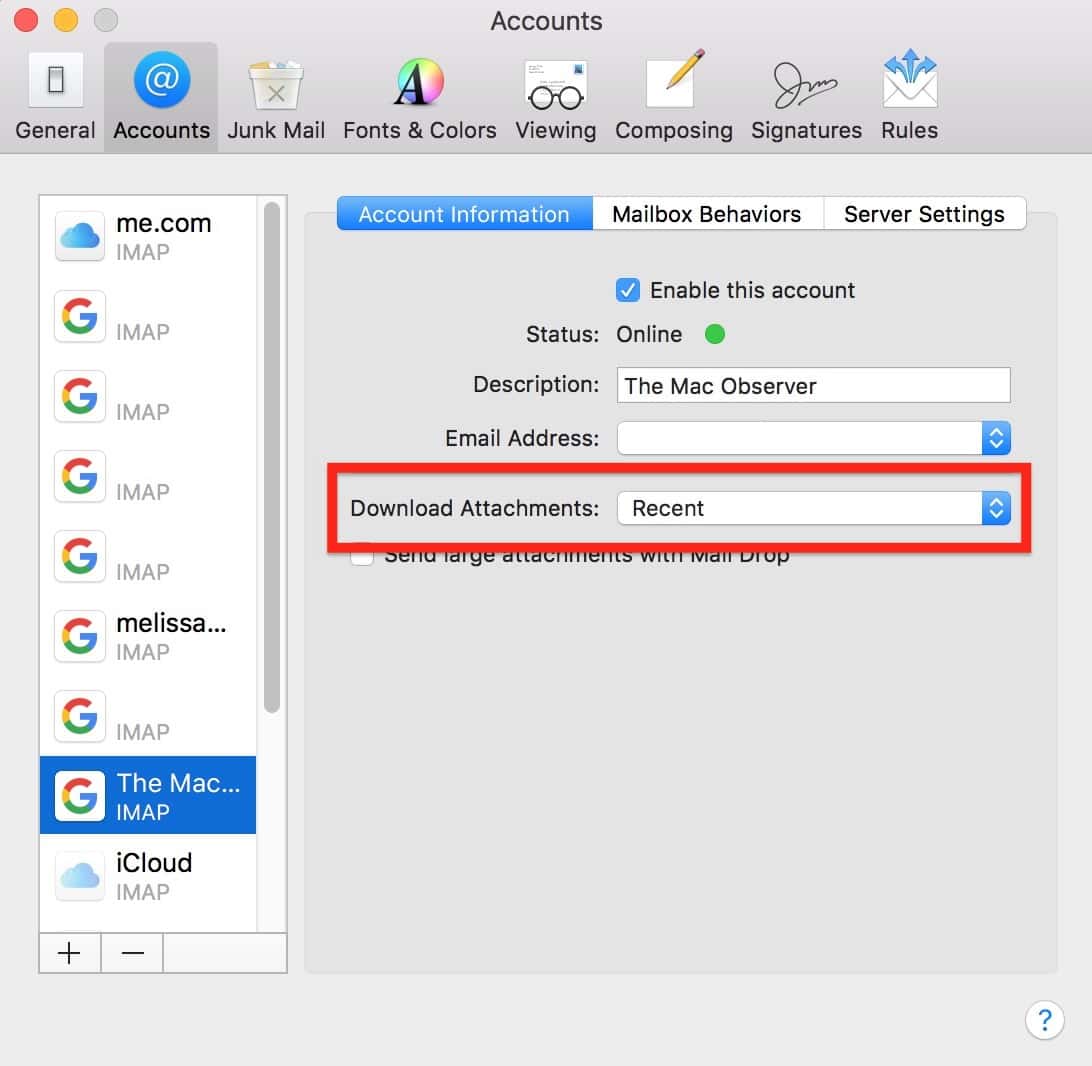Click the help question mark button
1092x1066 pixels.
pos(1044,1020)
